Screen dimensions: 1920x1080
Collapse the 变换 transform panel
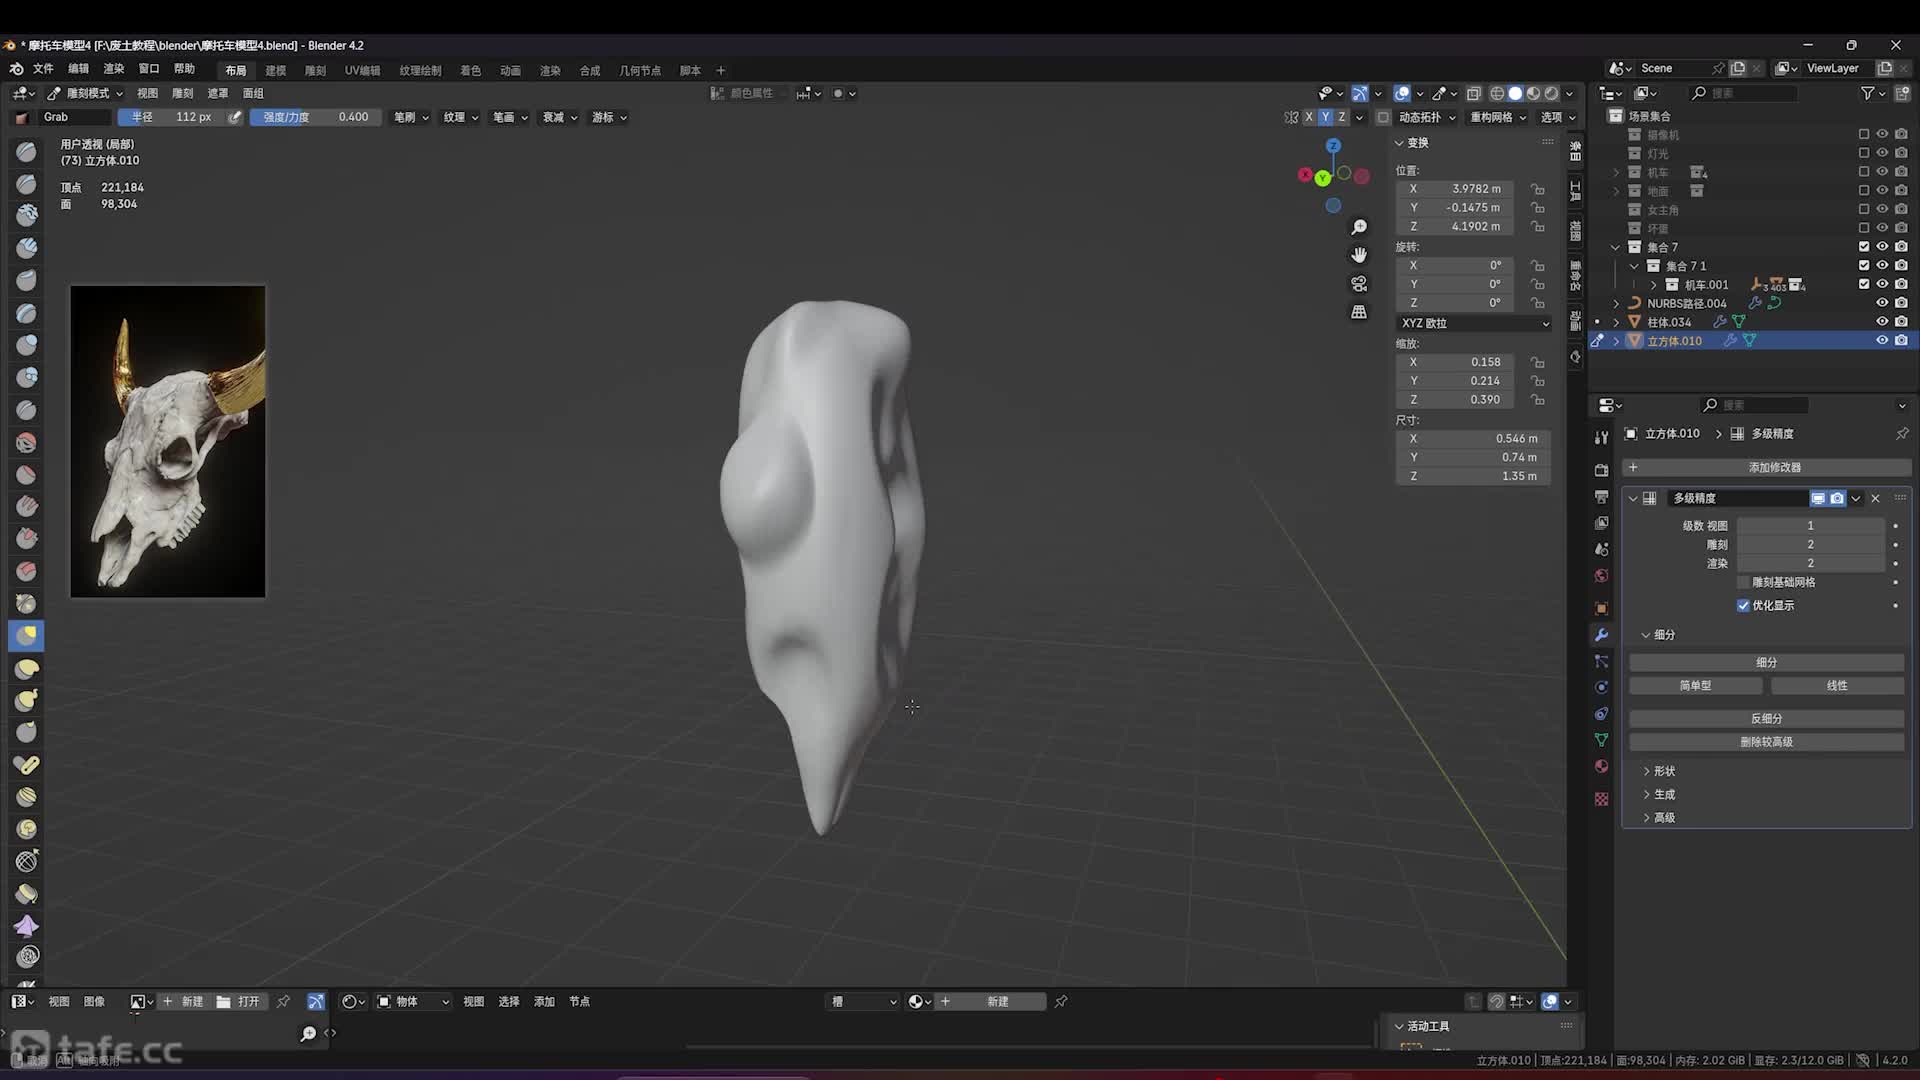pyautogui.click(x=1412, y=142)
